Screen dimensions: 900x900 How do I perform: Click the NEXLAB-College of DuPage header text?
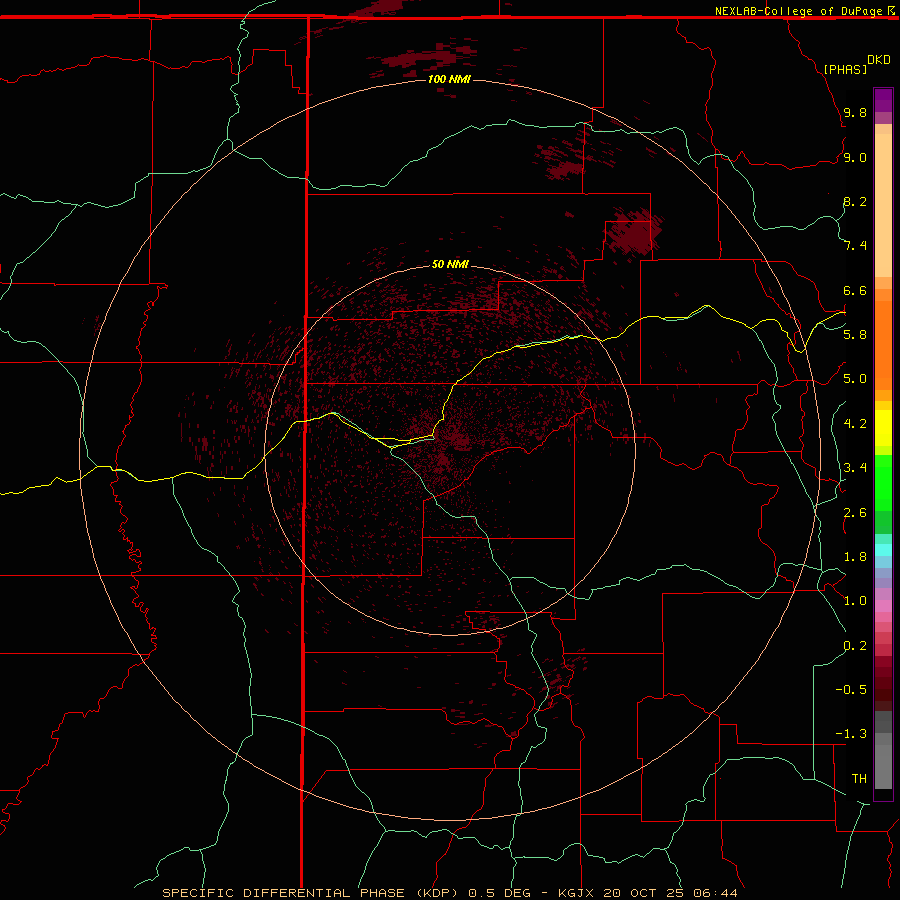click(799, 11)
